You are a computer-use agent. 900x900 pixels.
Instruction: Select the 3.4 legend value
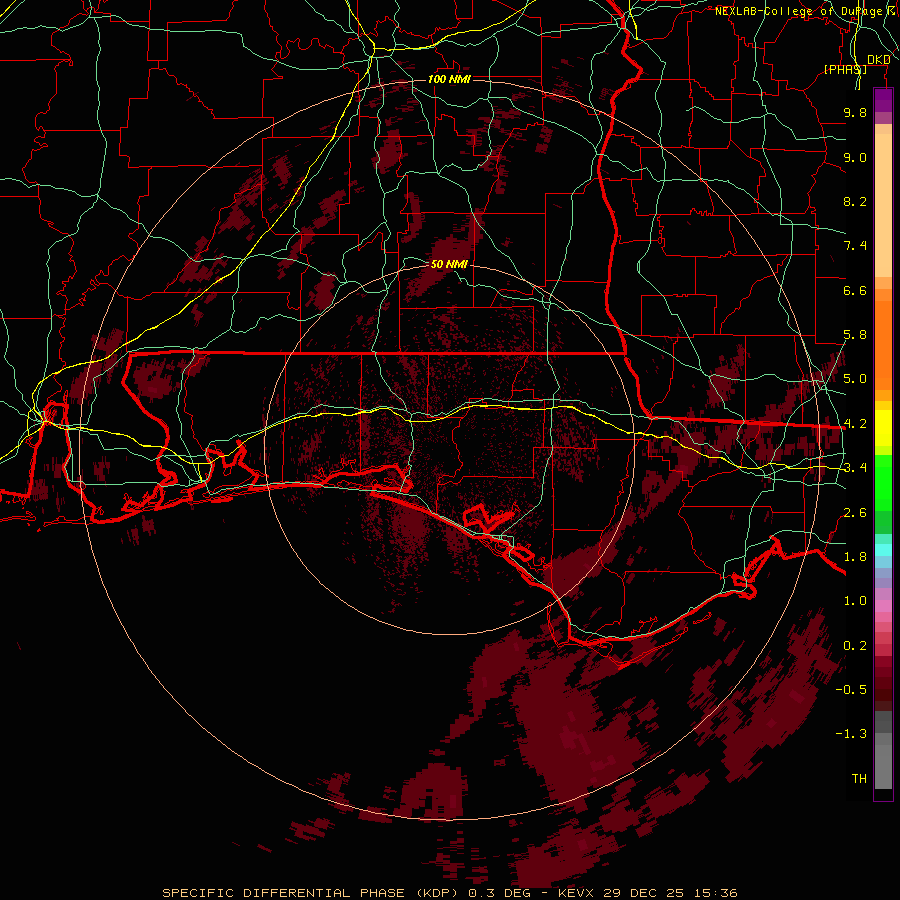855,468
